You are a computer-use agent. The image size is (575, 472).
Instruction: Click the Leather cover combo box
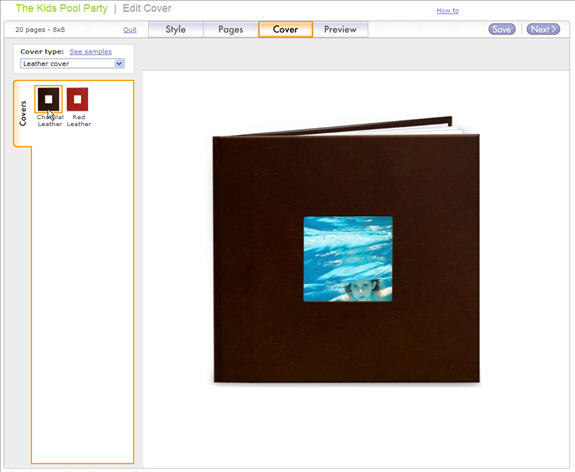pos(72,63)
